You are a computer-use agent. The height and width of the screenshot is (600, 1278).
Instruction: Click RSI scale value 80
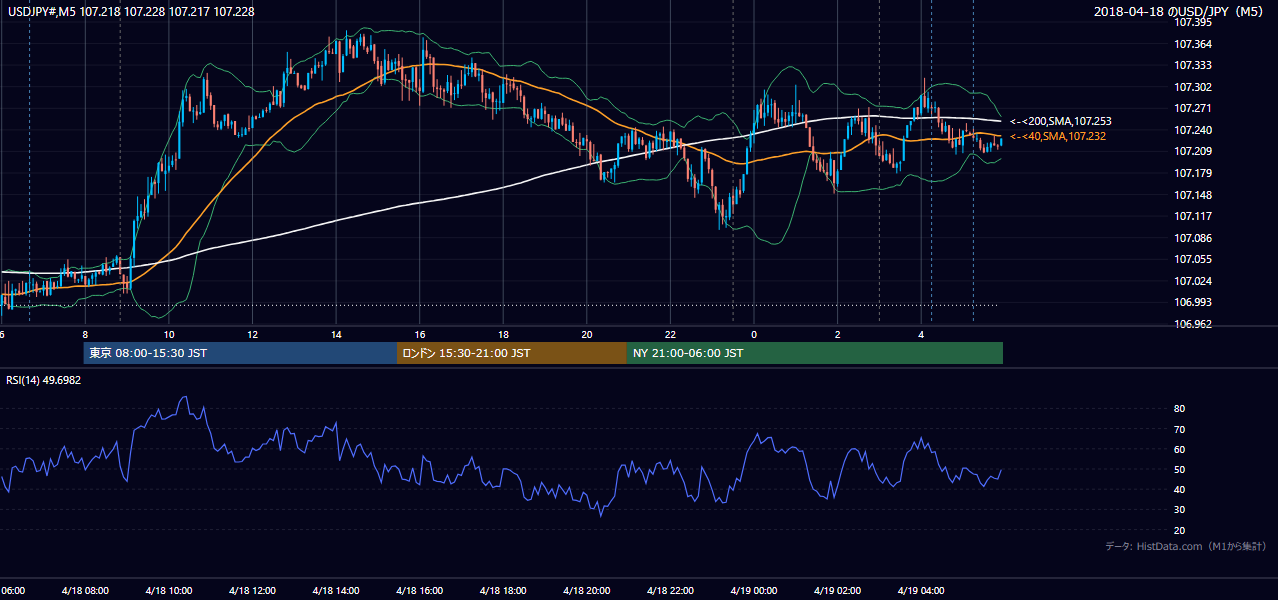point(1180,409)
